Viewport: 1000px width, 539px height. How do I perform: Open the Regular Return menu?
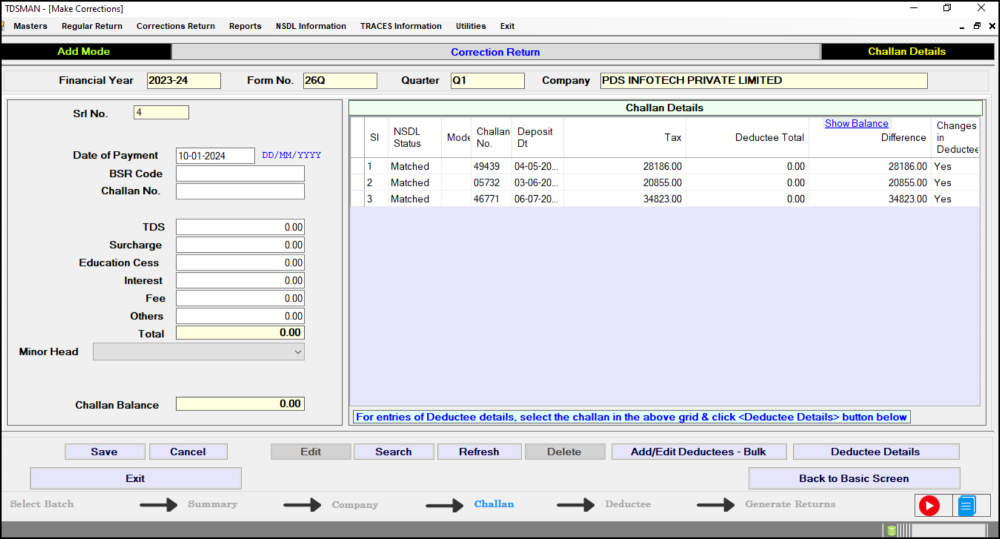click(92, 26)
